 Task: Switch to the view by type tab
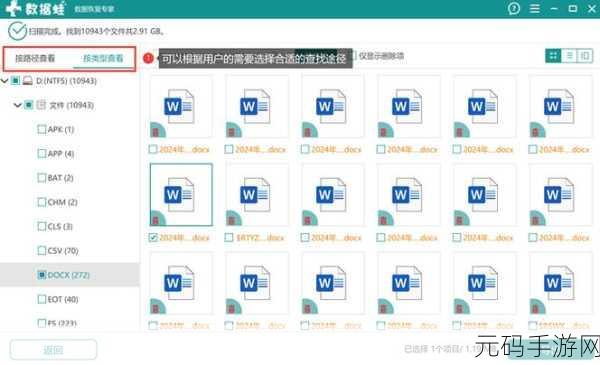(103, 59)
